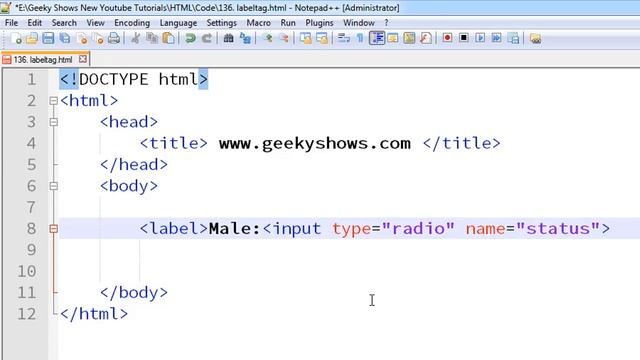This screenshot has height=360, width=640.
Task: Open the Window menu
Action: (359, 23)
